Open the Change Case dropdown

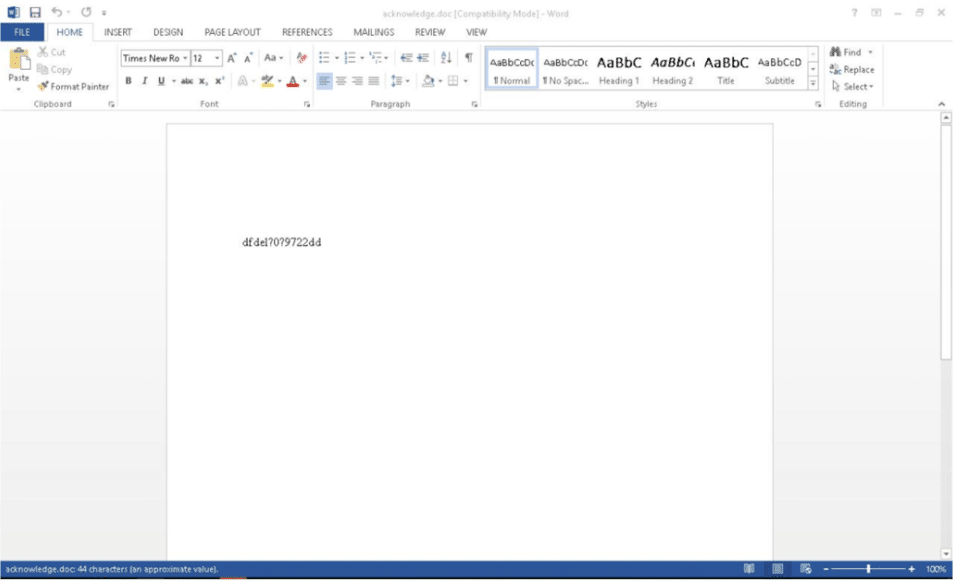tap(274, 58)
